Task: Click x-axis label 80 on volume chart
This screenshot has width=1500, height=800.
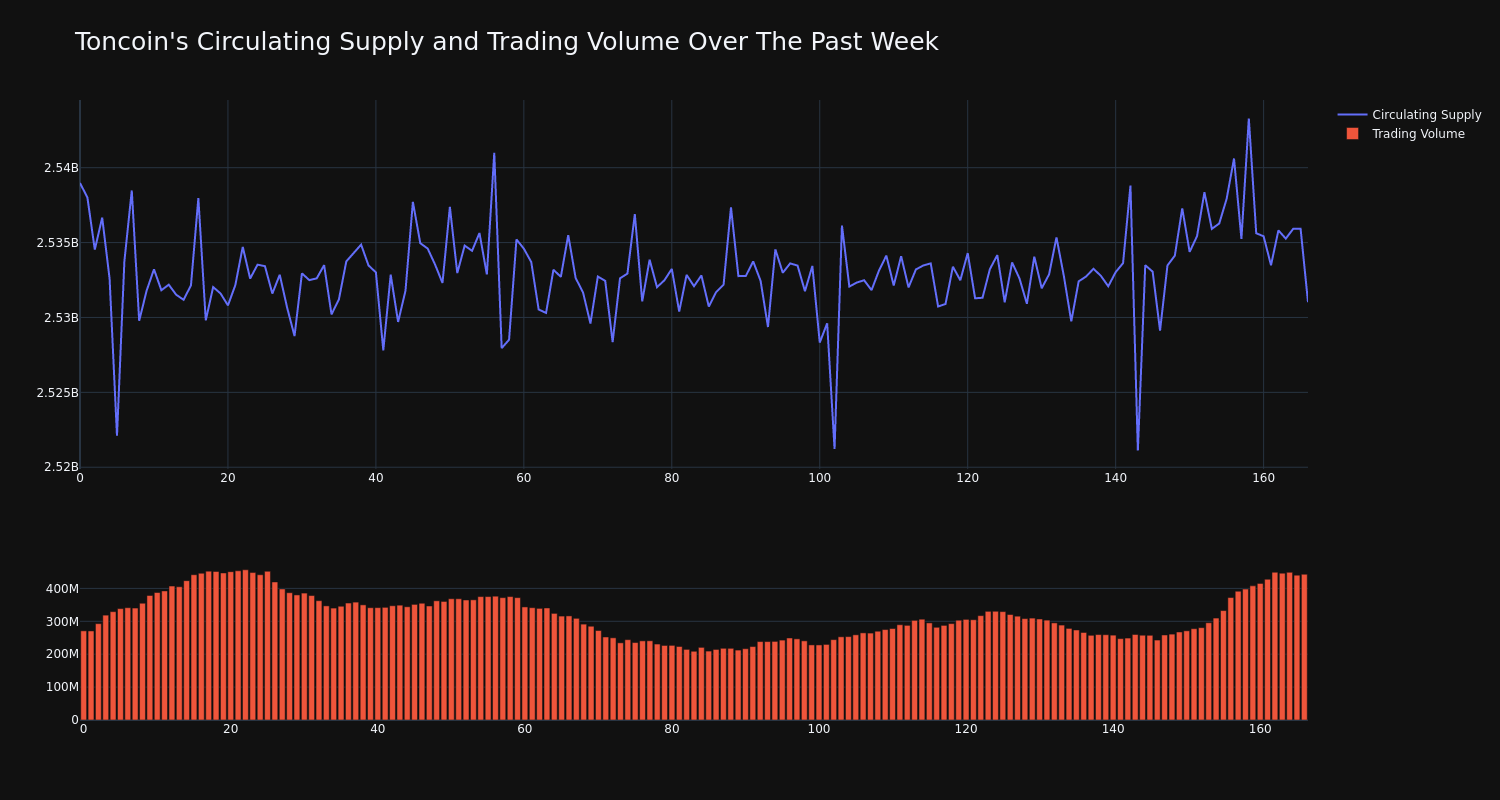Action: [672, 730]
